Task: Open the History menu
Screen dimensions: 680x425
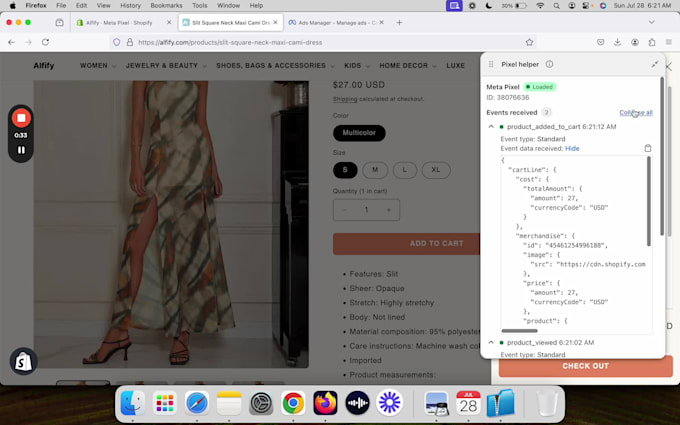Action: pyautogui.click(x=130, y=6)
